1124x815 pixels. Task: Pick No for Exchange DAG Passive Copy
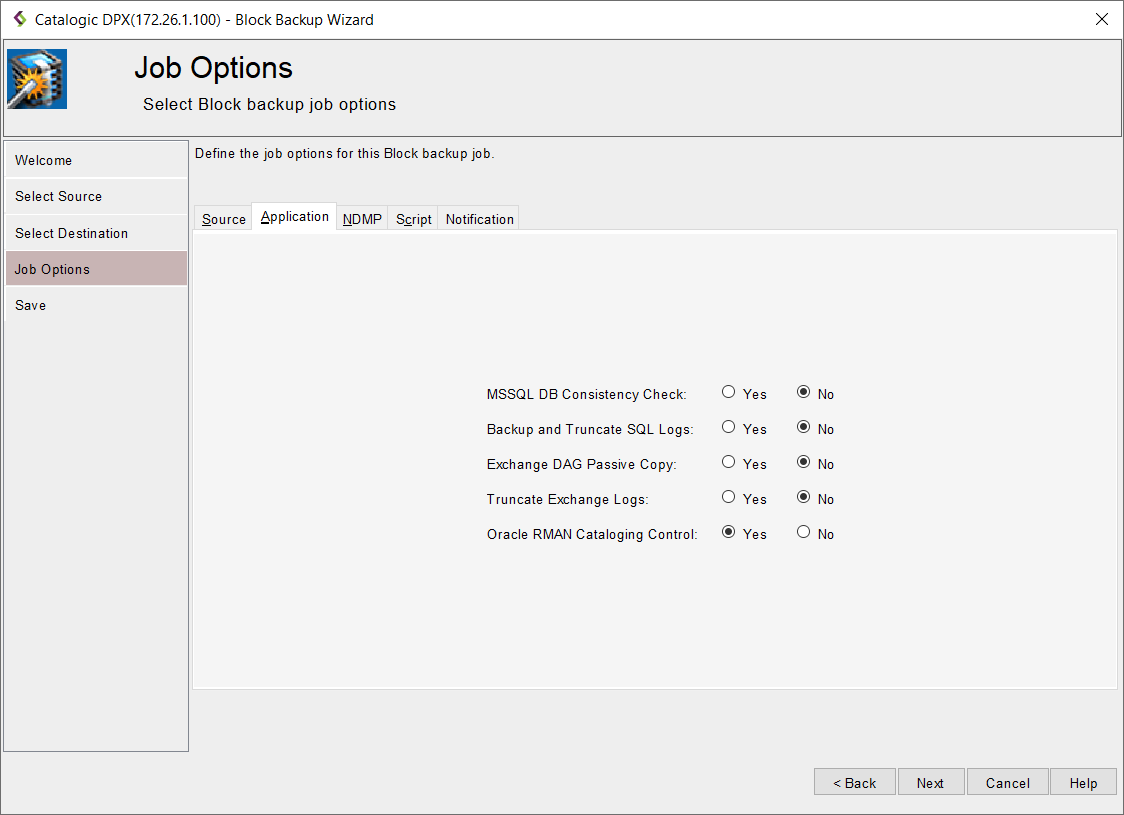pos(804,463)
